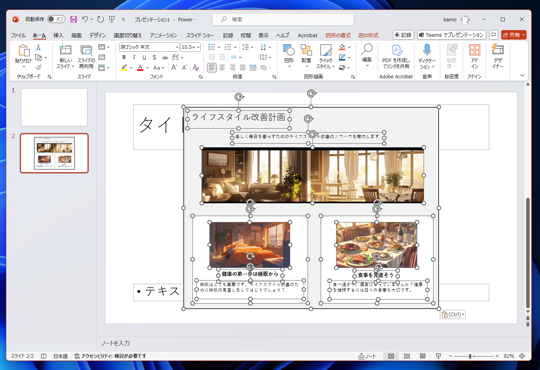Image resolution: width=540 pixels, height=370 pixels.
Task: Open the Insert (挿入) tab
Action: click(58, 35)
